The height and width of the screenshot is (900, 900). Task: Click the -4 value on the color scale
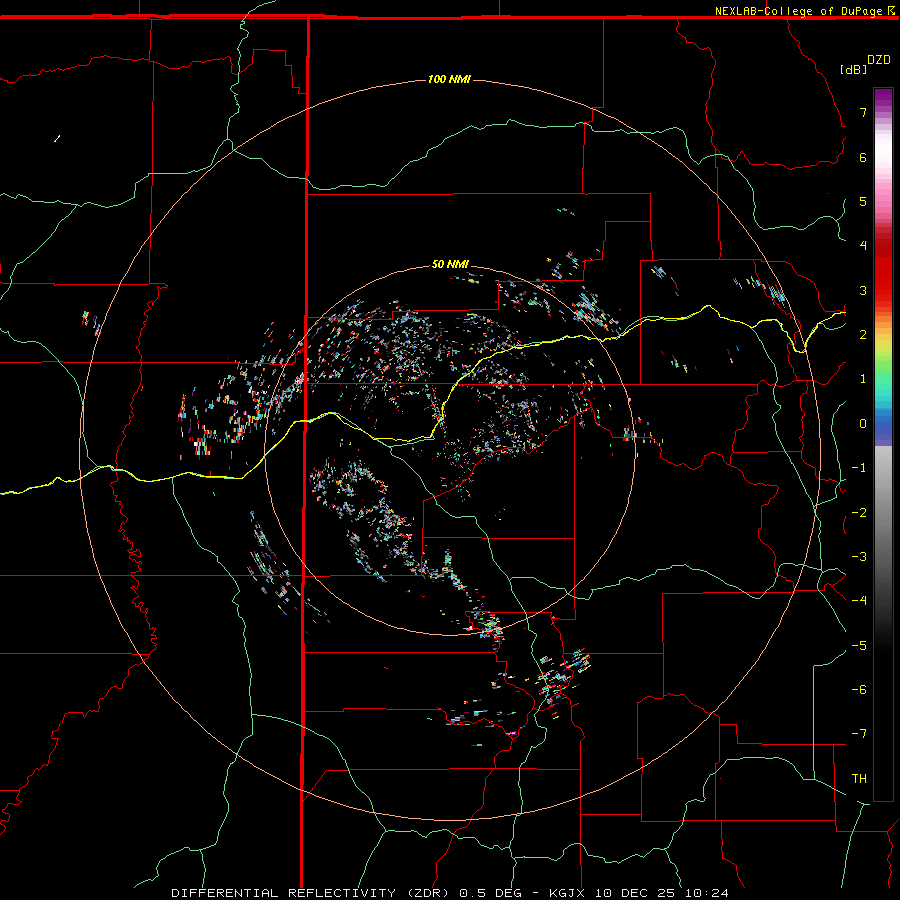click(x=859, y=601)
